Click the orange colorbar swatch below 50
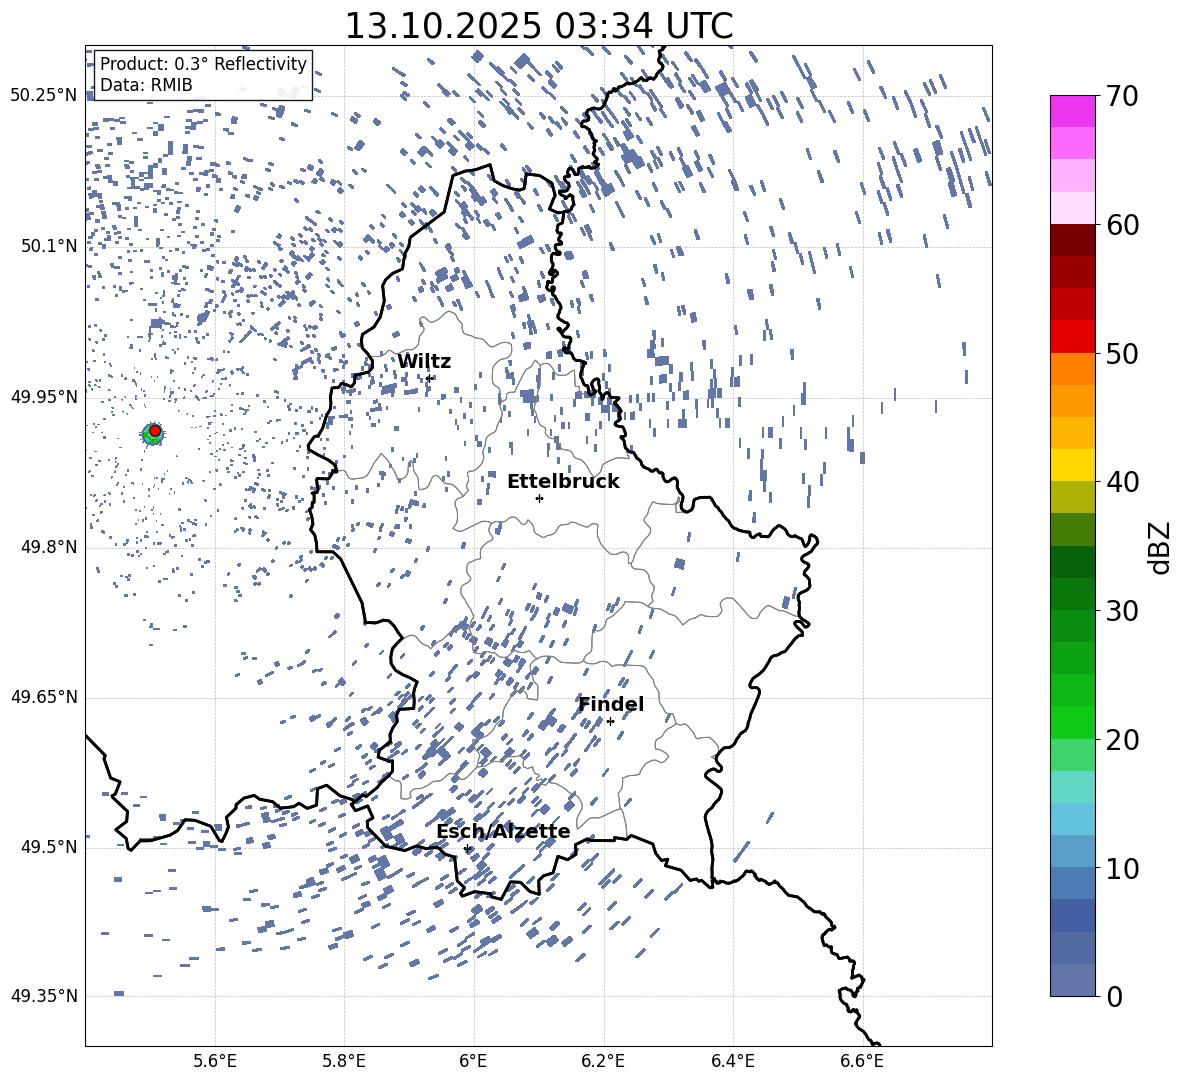Viewport: 1184px width, 1081px height. [x=1072, y=368]
